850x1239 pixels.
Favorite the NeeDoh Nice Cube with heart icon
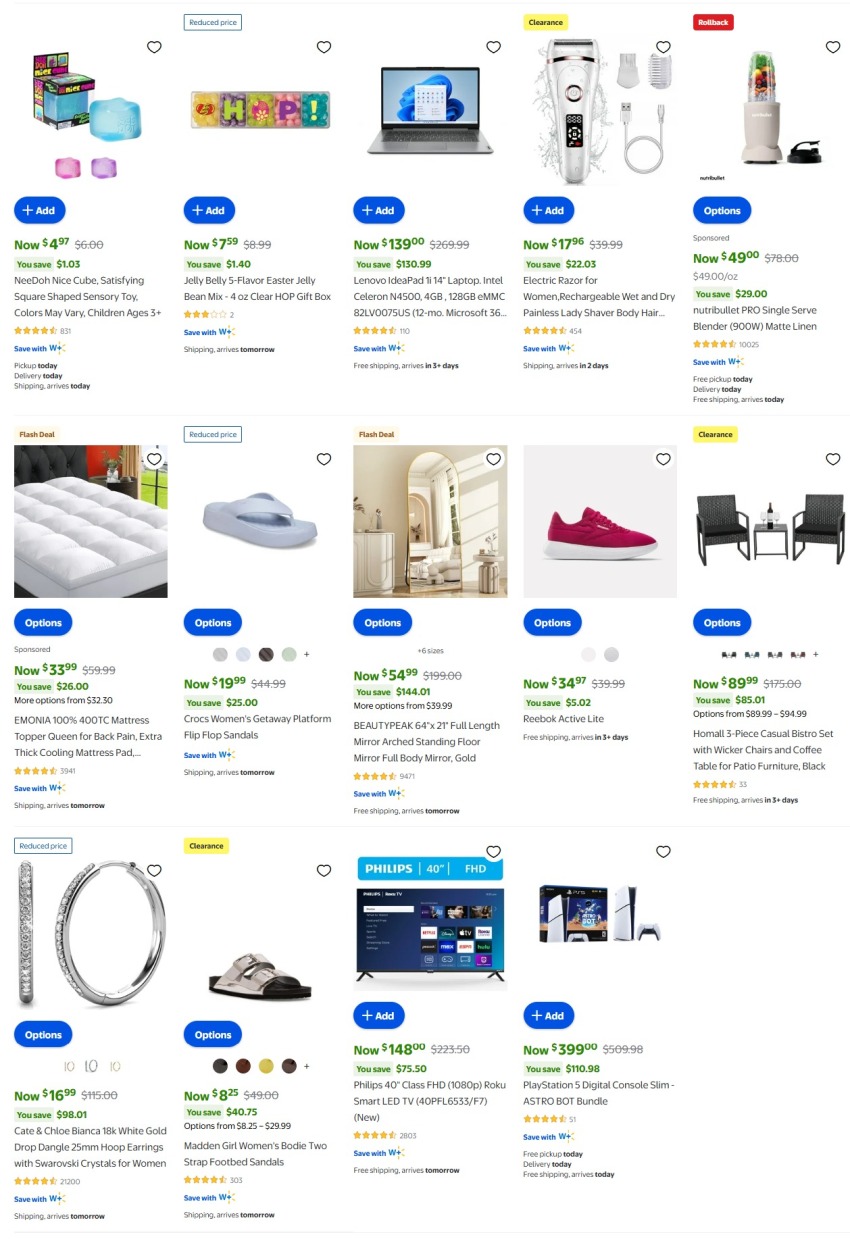pos(154,47)
